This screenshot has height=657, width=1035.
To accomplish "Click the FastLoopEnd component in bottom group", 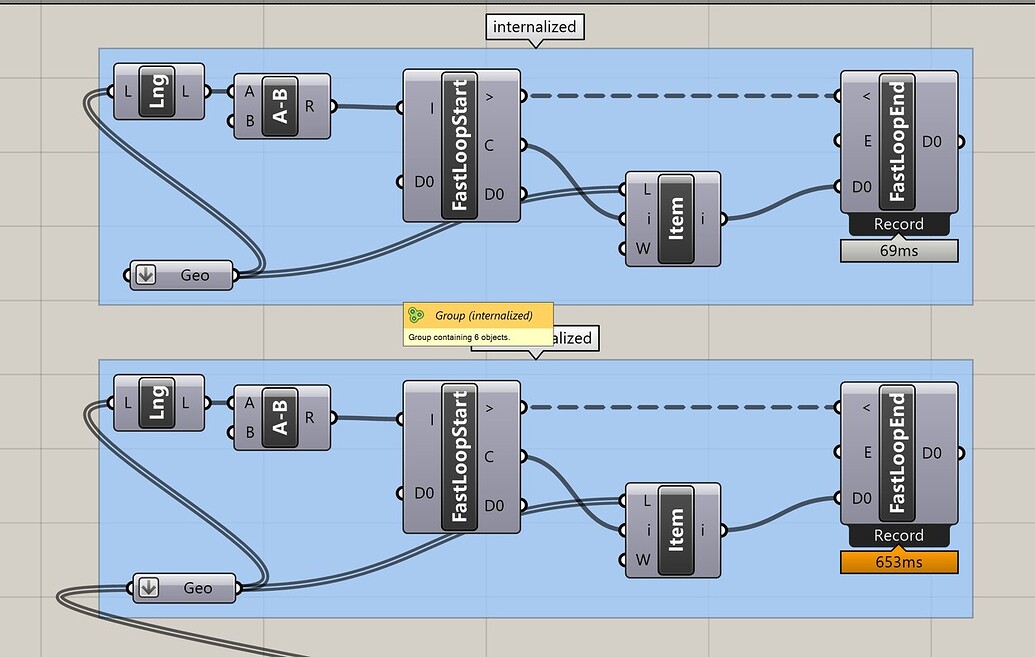I will 899,453.
